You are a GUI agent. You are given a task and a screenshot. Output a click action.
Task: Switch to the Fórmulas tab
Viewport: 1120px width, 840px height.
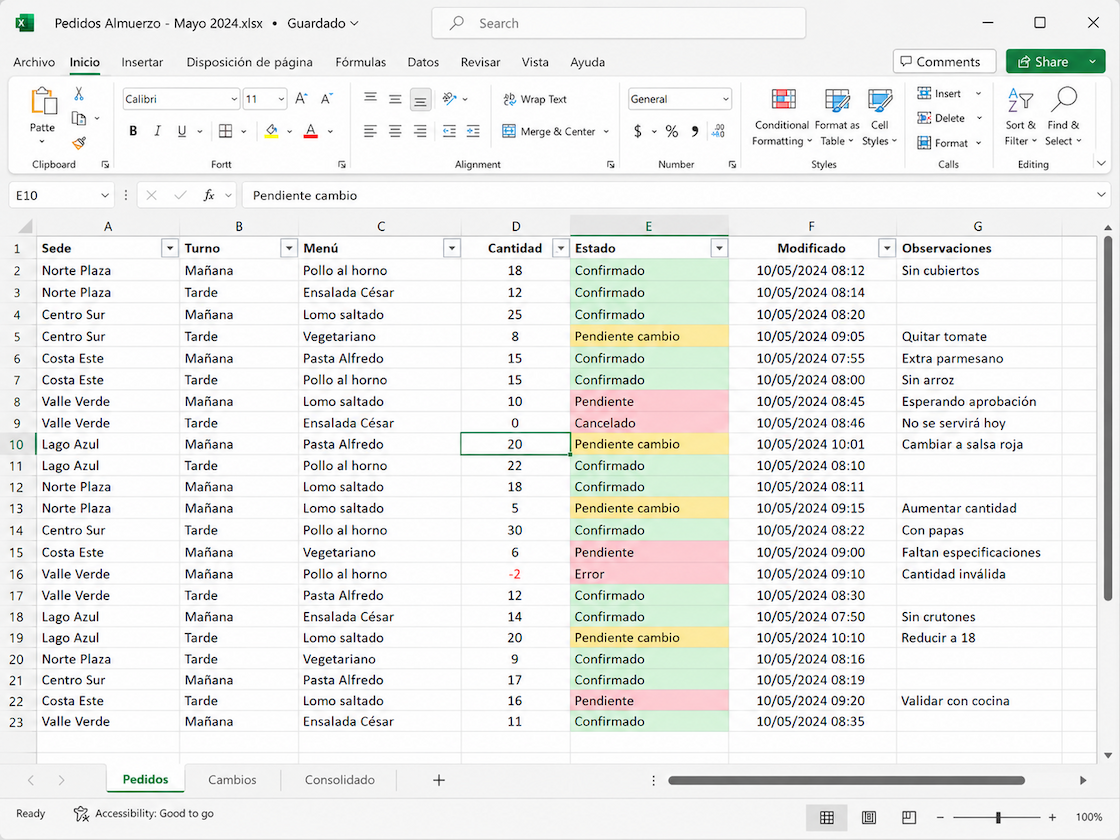click(x=361, y=62)
